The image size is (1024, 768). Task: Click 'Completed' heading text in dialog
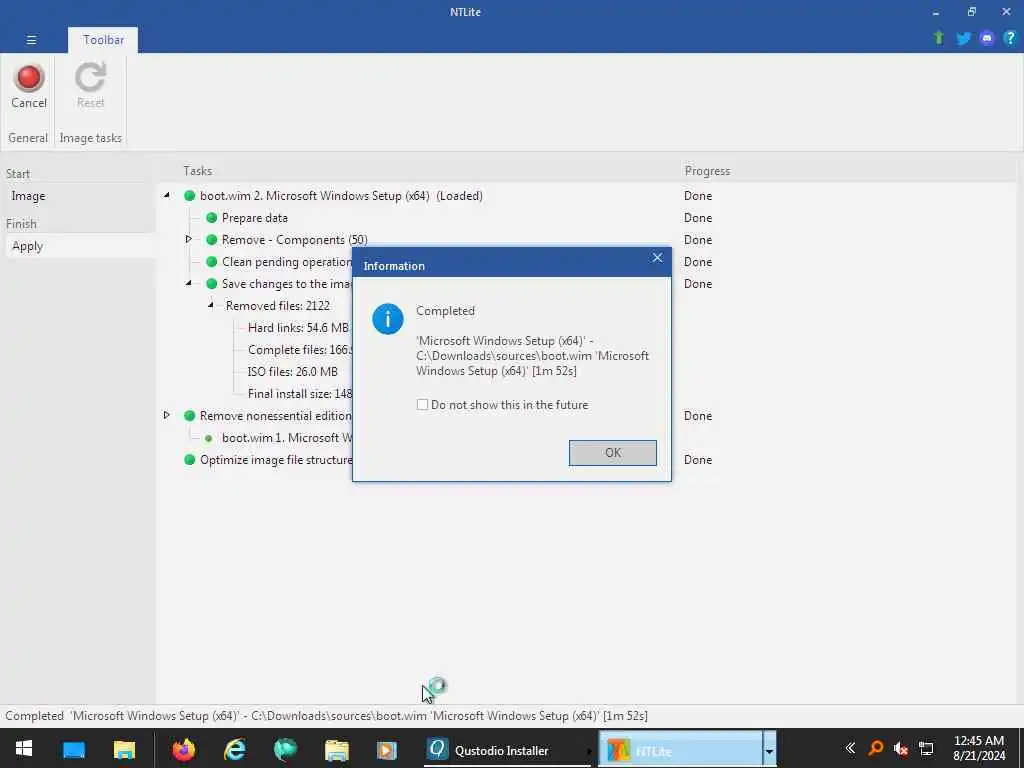pyautogui.click(x=445, y=311)
